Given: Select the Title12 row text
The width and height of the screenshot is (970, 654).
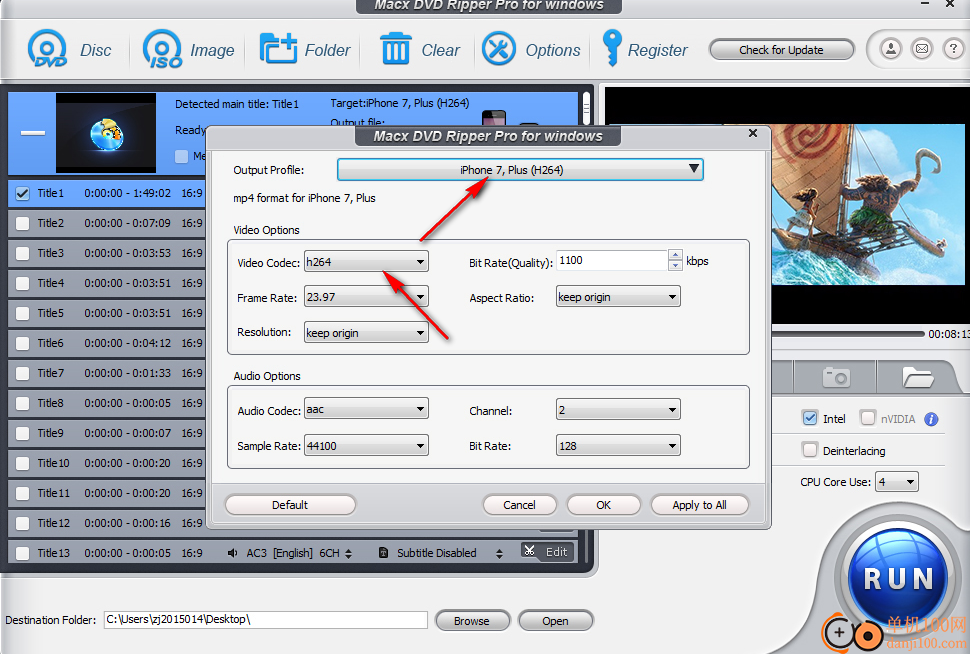Looking at the screenshot, I should click(53, 523).
